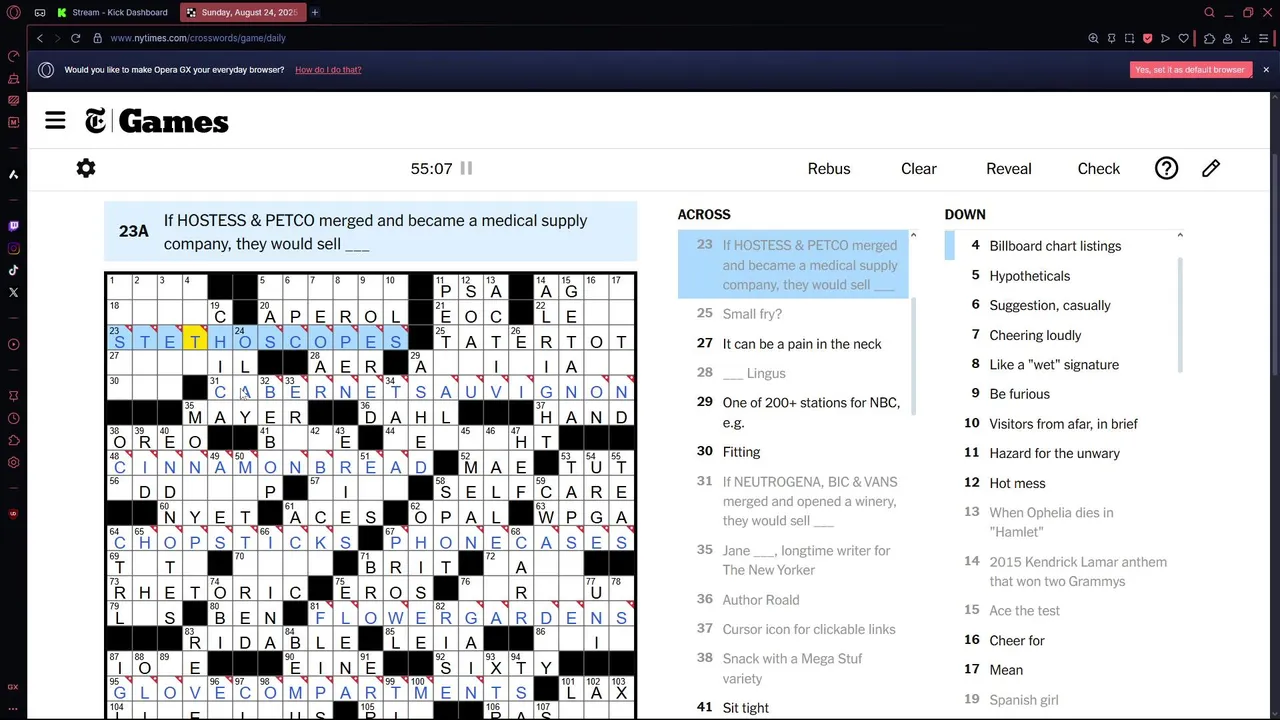
Task: Open the browser profile account icon
Action: [x=1227, y=38]
